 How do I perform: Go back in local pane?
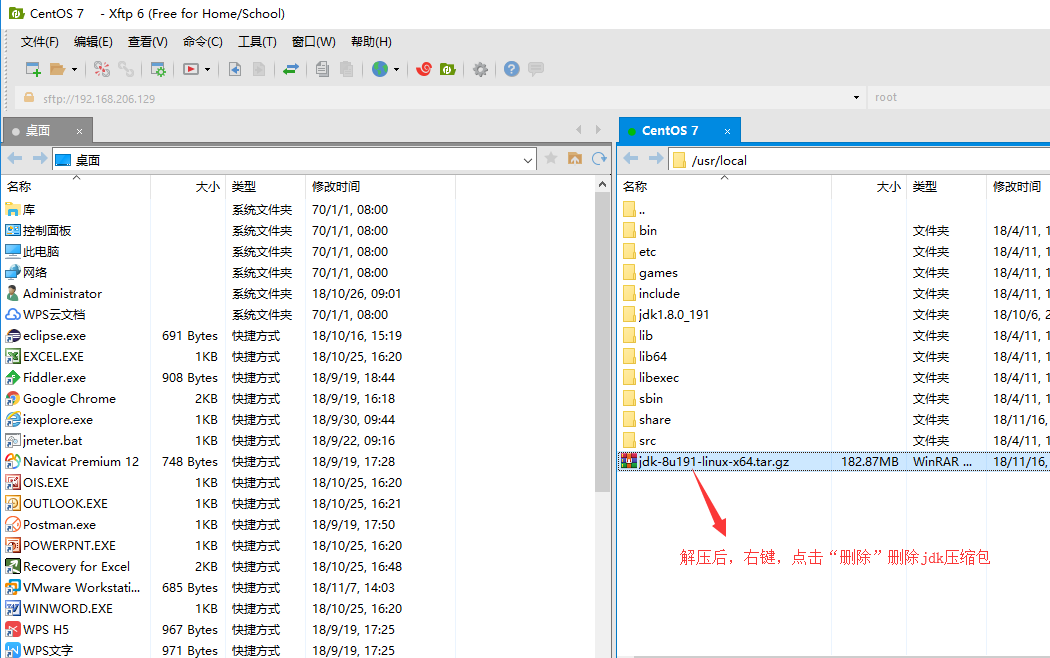pyautogui.click(x=15, y=158)
